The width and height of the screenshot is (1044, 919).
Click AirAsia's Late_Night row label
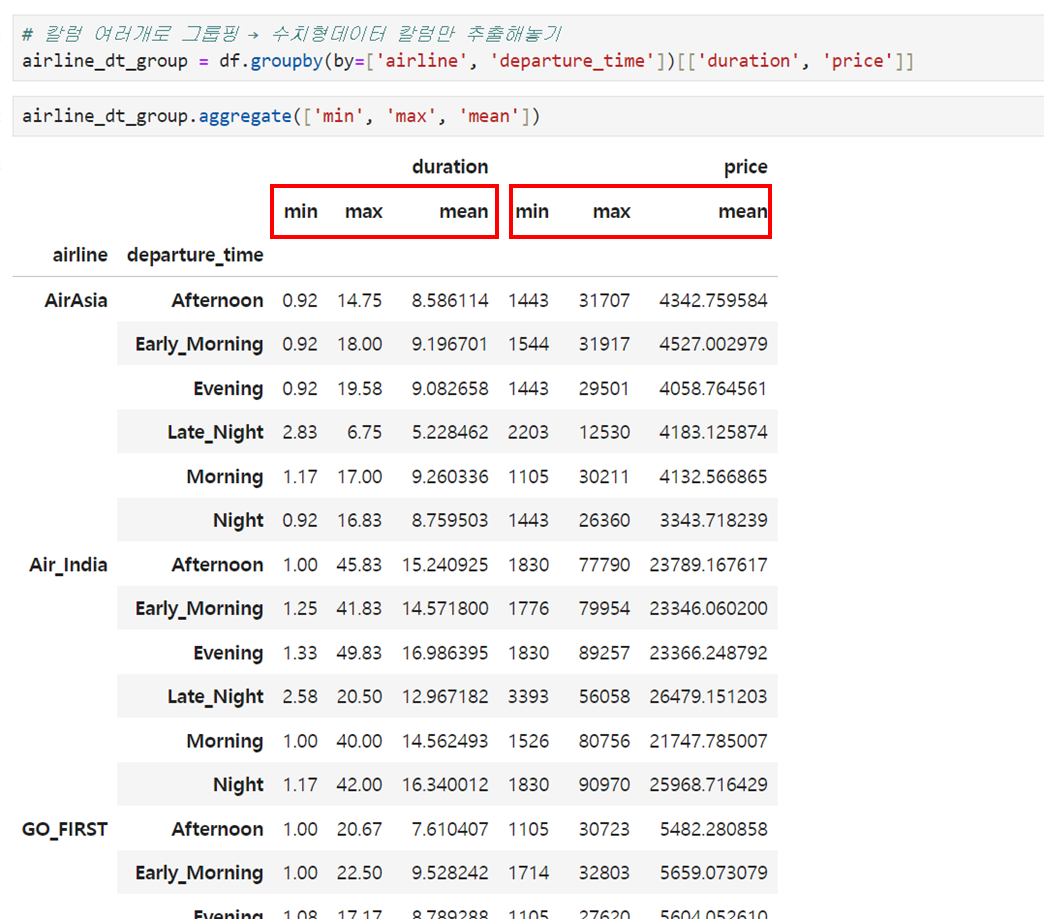pos(216,432)
